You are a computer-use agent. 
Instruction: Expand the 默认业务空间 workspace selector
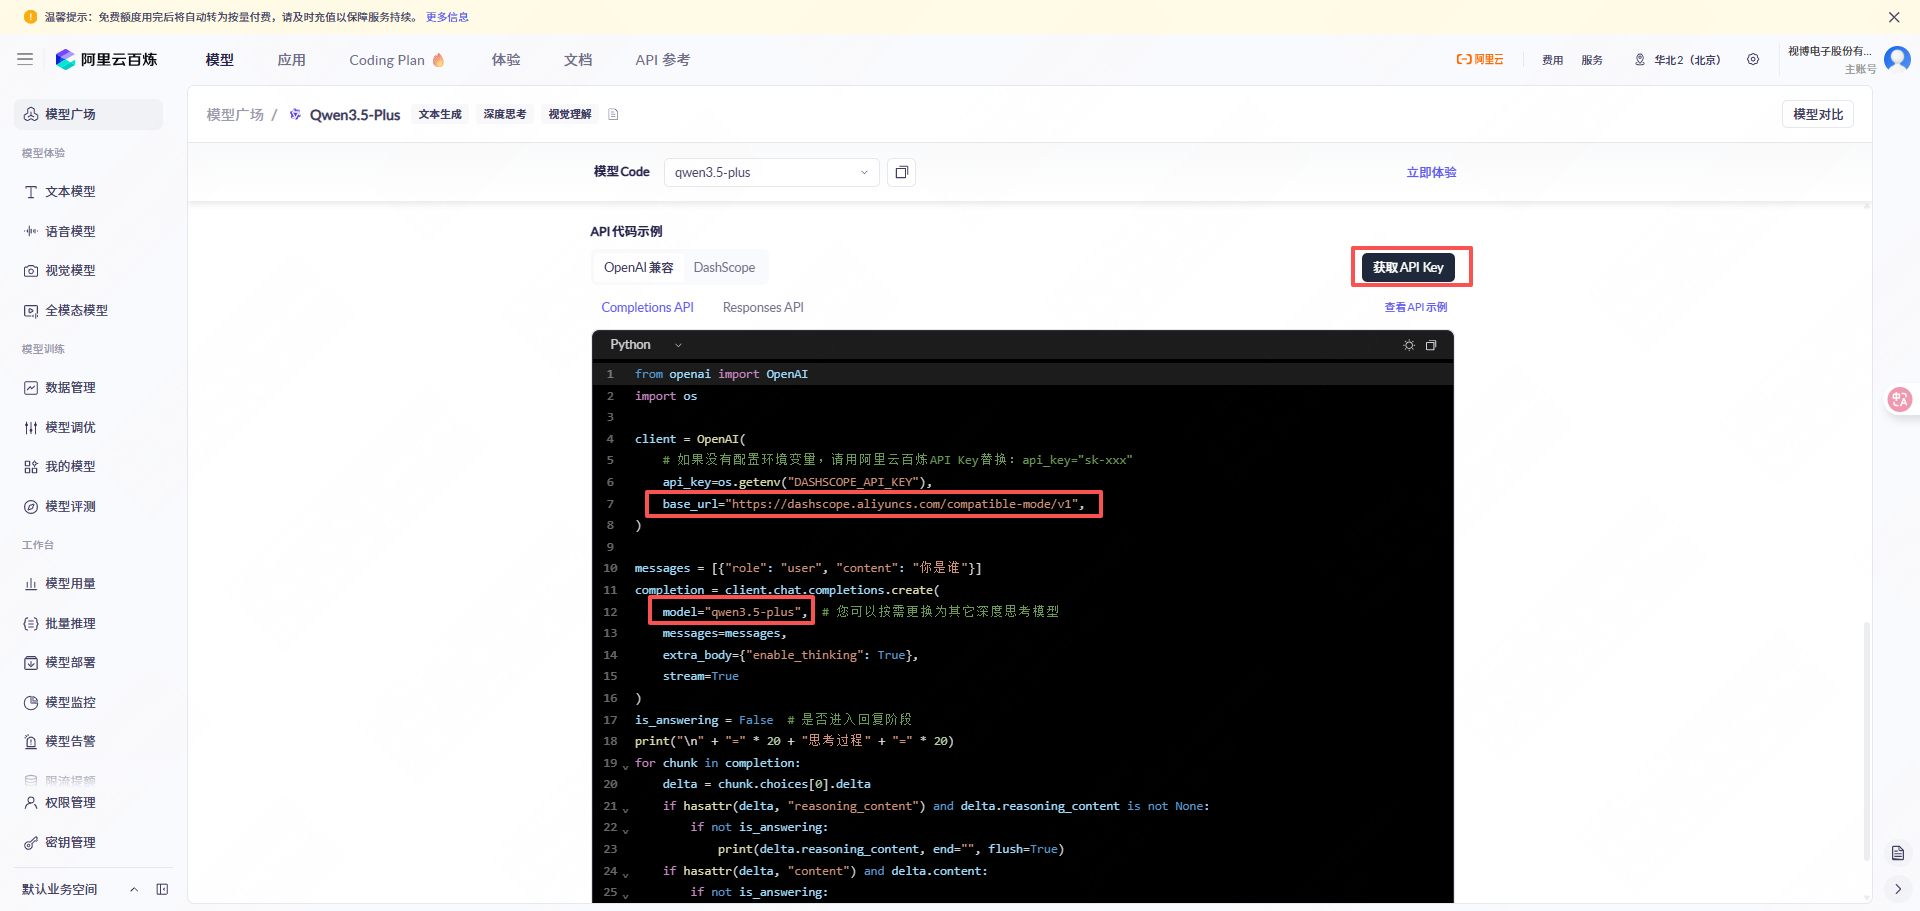pyautogui.click(x=80, y=889)
